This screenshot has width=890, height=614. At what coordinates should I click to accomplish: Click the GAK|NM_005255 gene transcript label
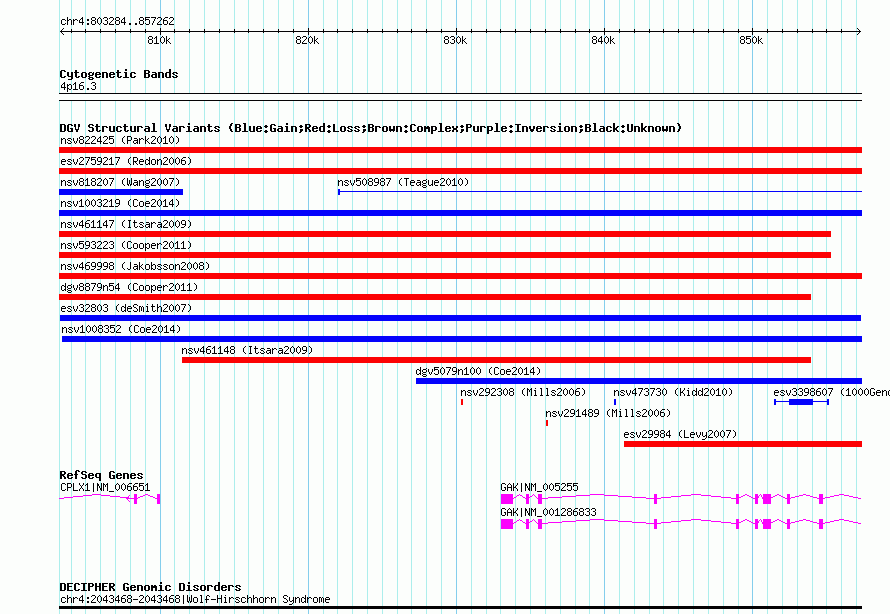pos(539,487)
